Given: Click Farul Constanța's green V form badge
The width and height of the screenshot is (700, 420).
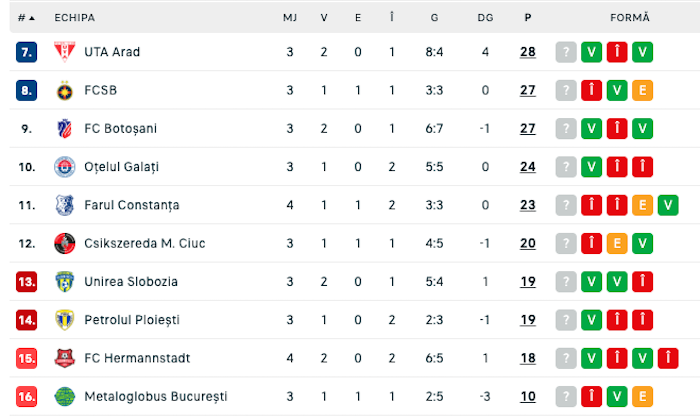Looking at the screenshot, I should (668, 205).
